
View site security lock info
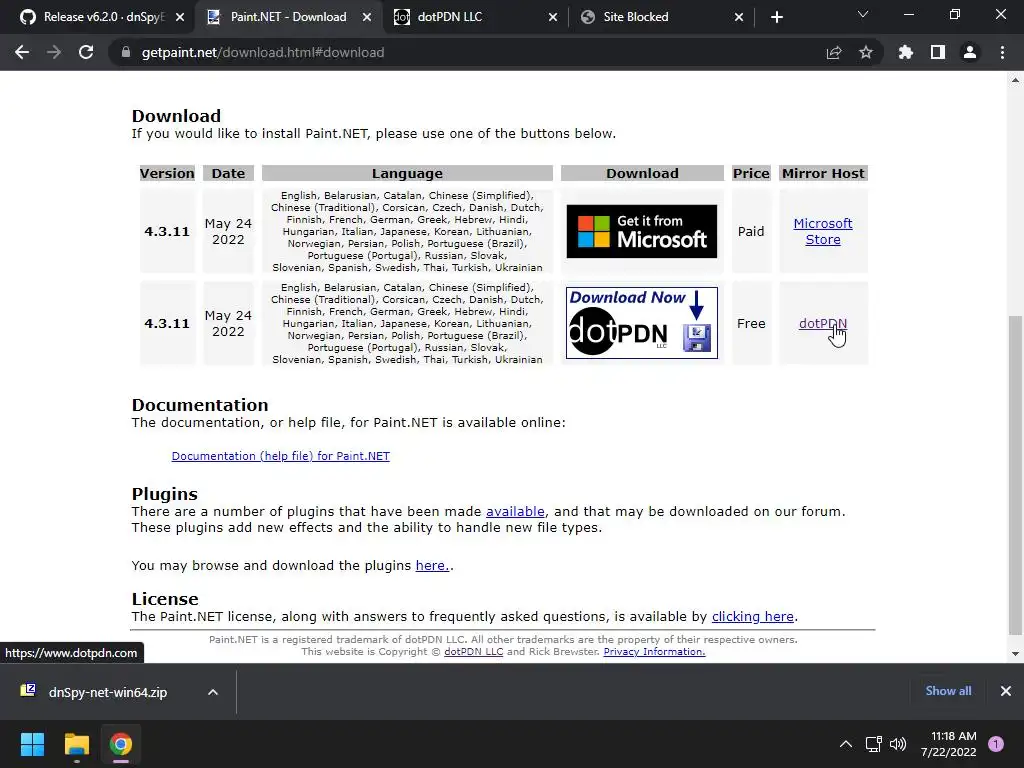tap(125, 52)
